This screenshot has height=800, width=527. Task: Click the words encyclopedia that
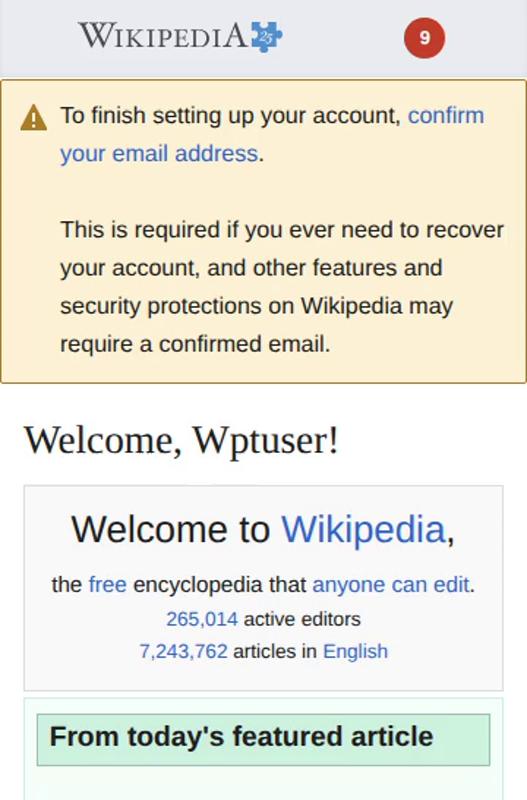tap(220, 585)
